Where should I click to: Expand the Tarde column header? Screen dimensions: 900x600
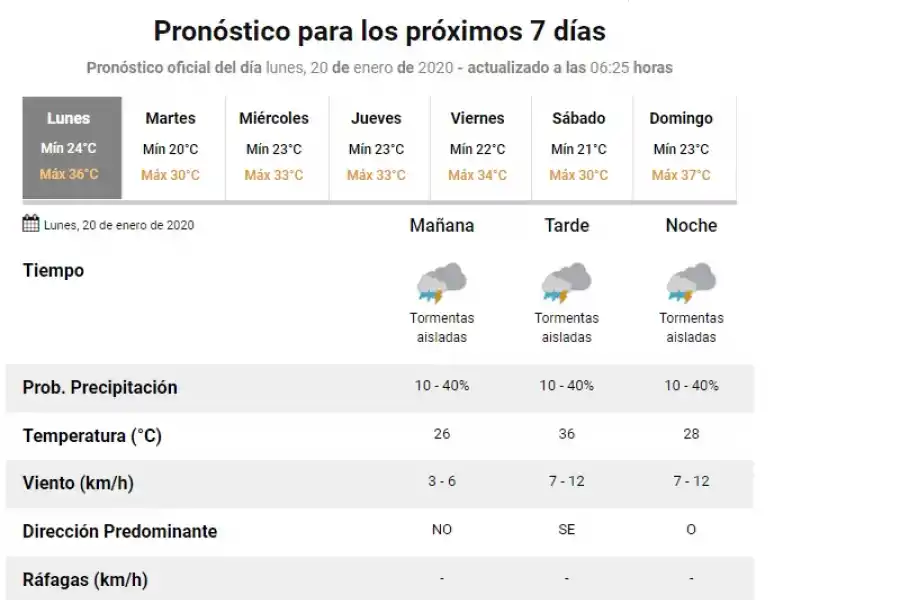point(566,226)
